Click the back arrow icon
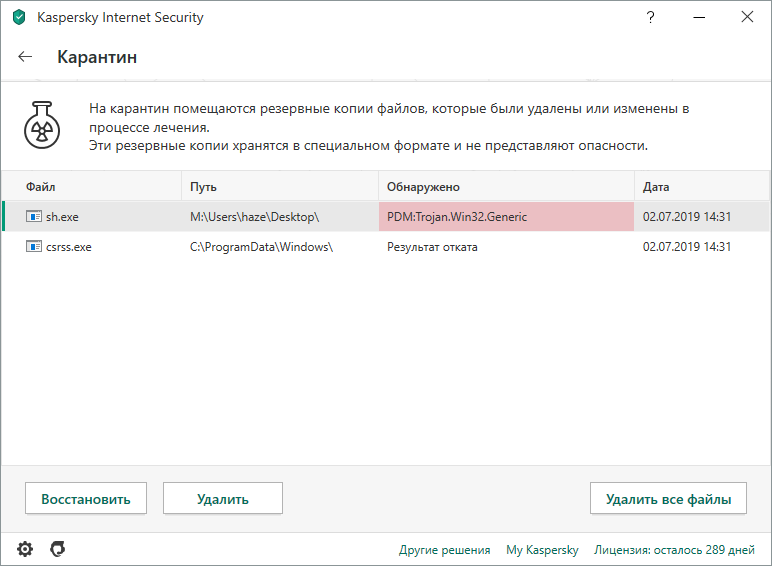 pos(25,57)
